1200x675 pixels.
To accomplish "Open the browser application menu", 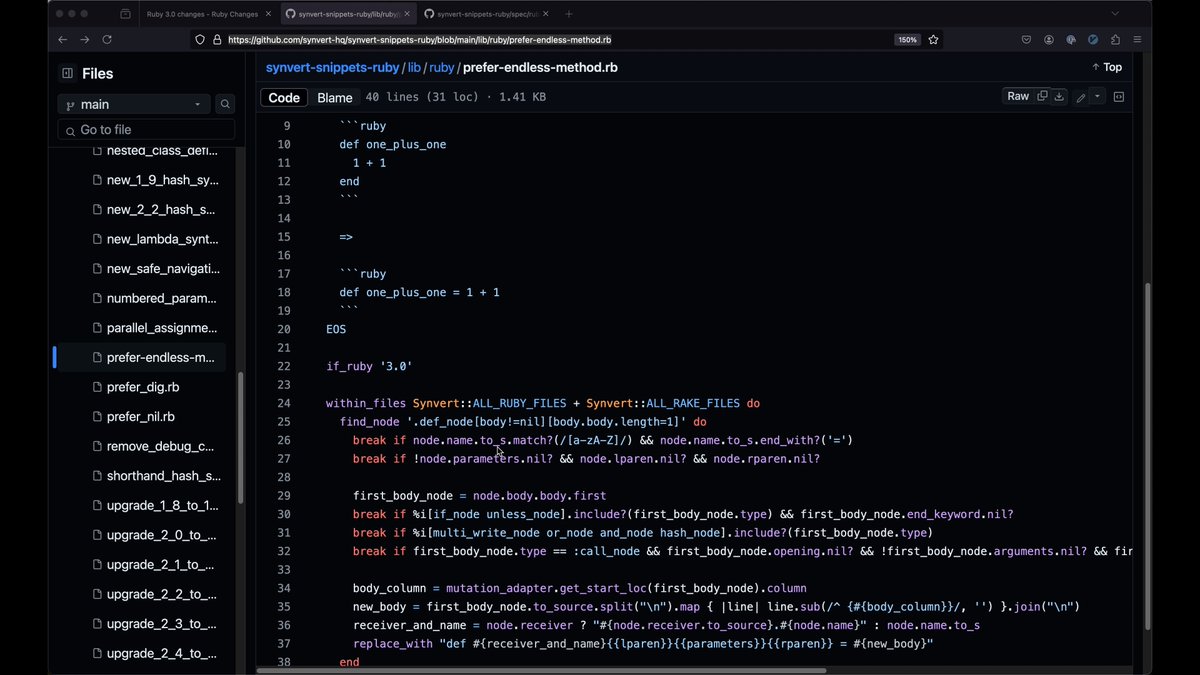I will point(1137,40).
